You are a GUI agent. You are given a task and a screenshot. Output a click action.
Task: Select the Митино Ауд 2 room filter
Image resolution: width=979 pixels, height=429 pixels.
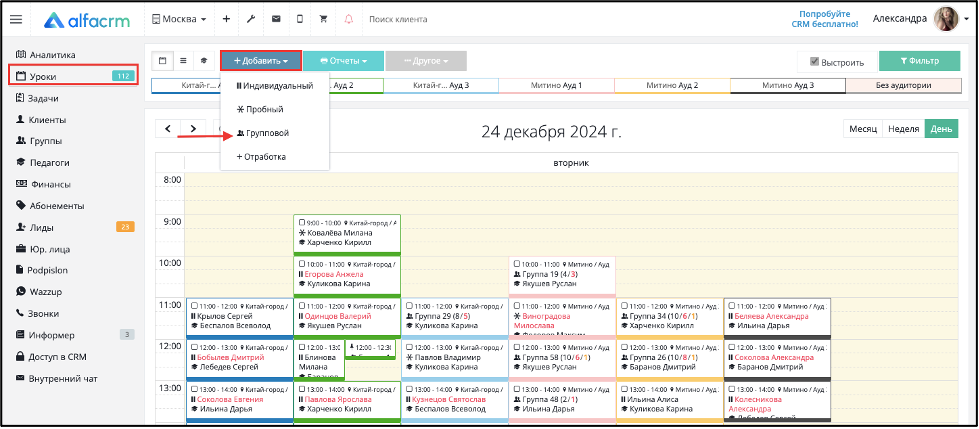[x=672, y=86]
